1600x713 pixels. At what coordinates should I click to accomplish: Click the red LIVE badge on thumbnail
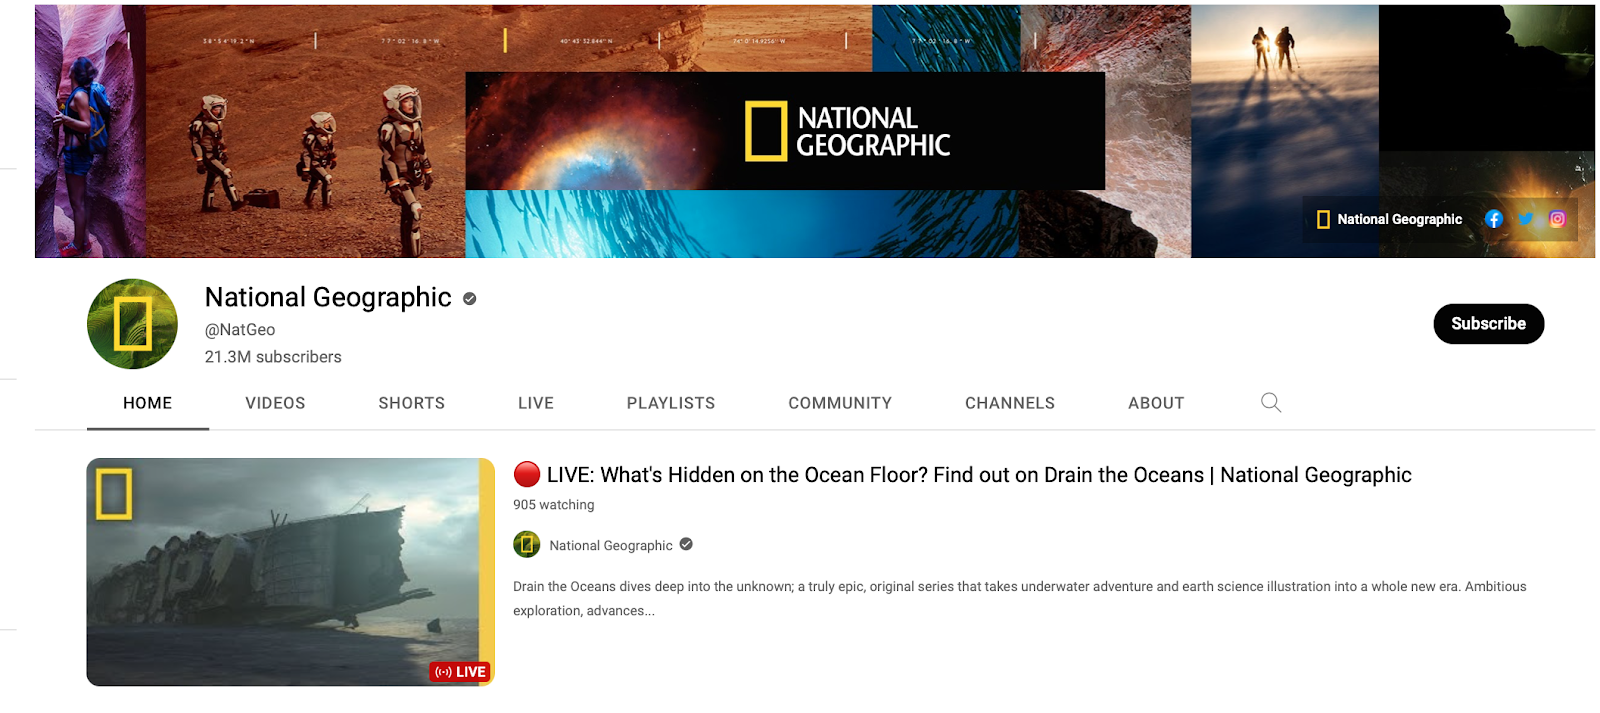[460, 672]
